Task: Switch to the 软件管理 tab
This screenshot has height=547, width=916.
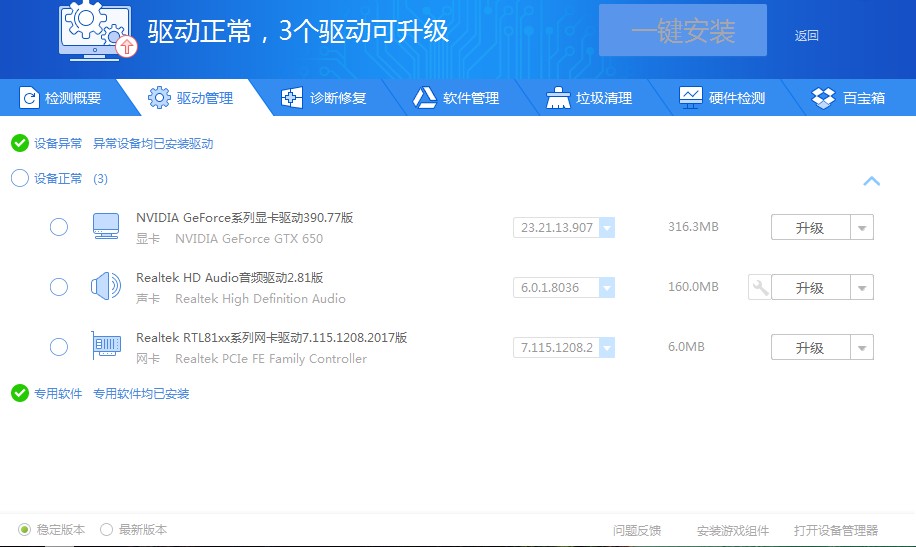Action: (x=457, y=98)
